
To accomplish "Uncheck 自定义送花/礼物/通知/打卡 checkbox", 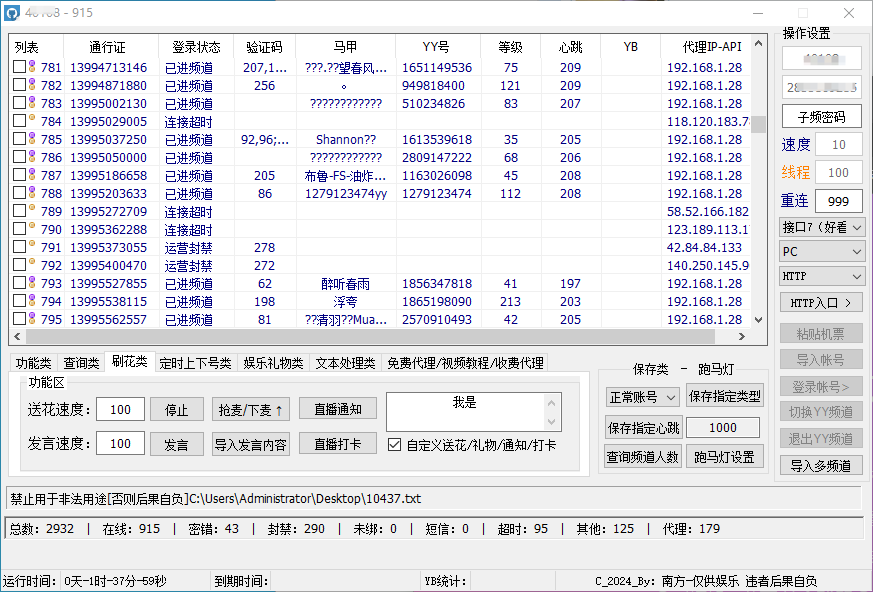I will 394,444.
